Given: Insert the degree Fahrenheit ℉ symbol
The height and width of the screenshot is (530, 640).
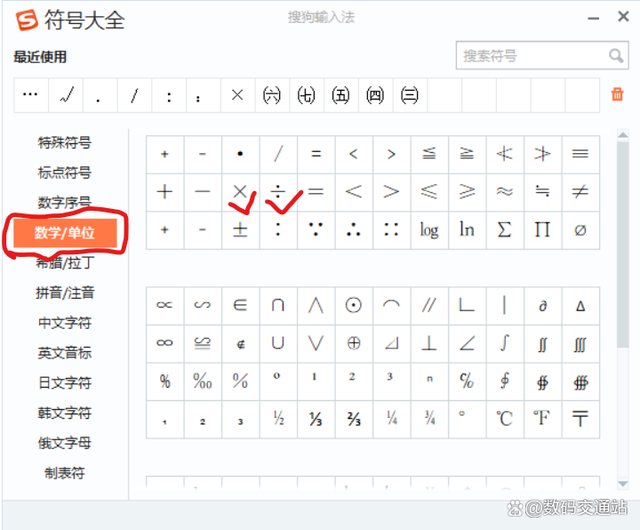Looking at the screenshot, I should click(542, 419).
